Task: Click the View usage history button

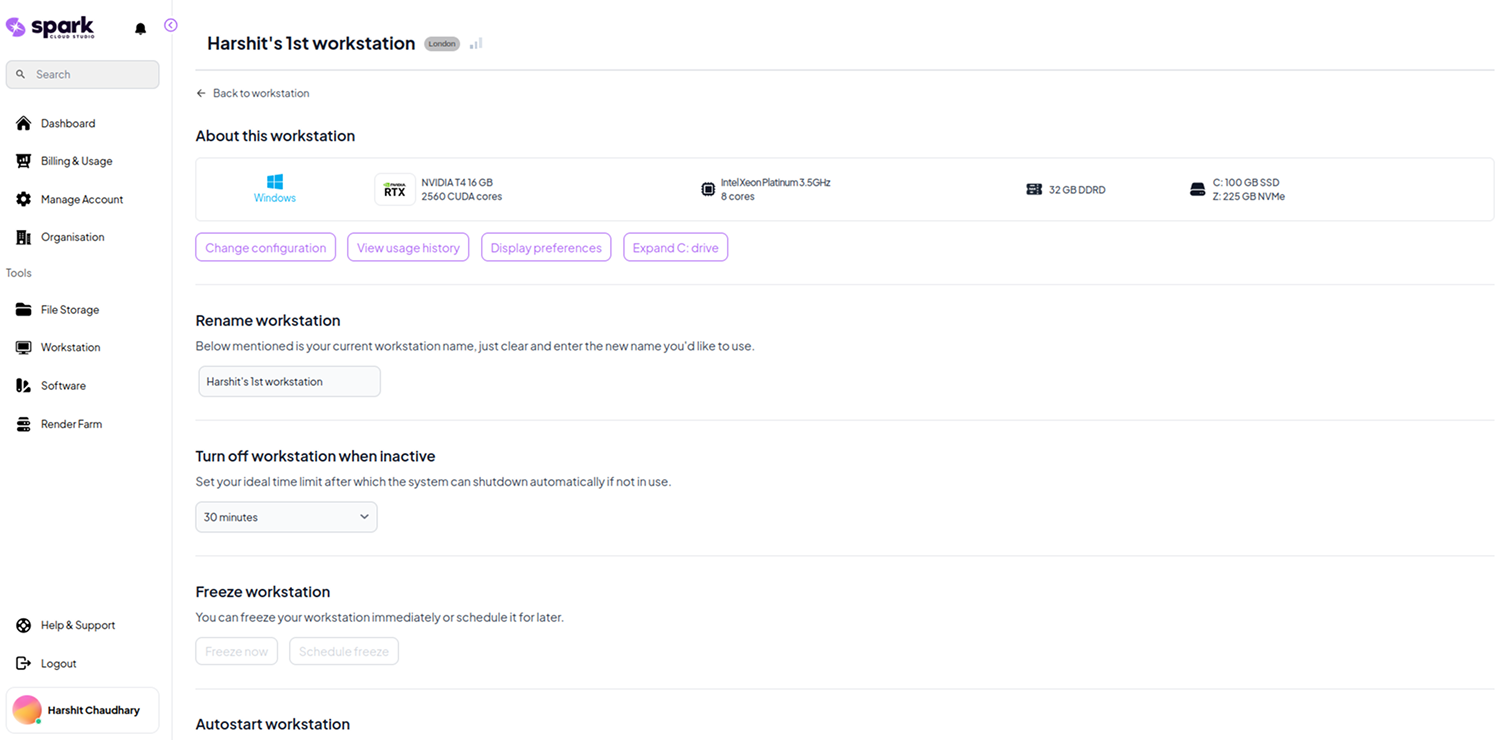Action: [408, 248]
